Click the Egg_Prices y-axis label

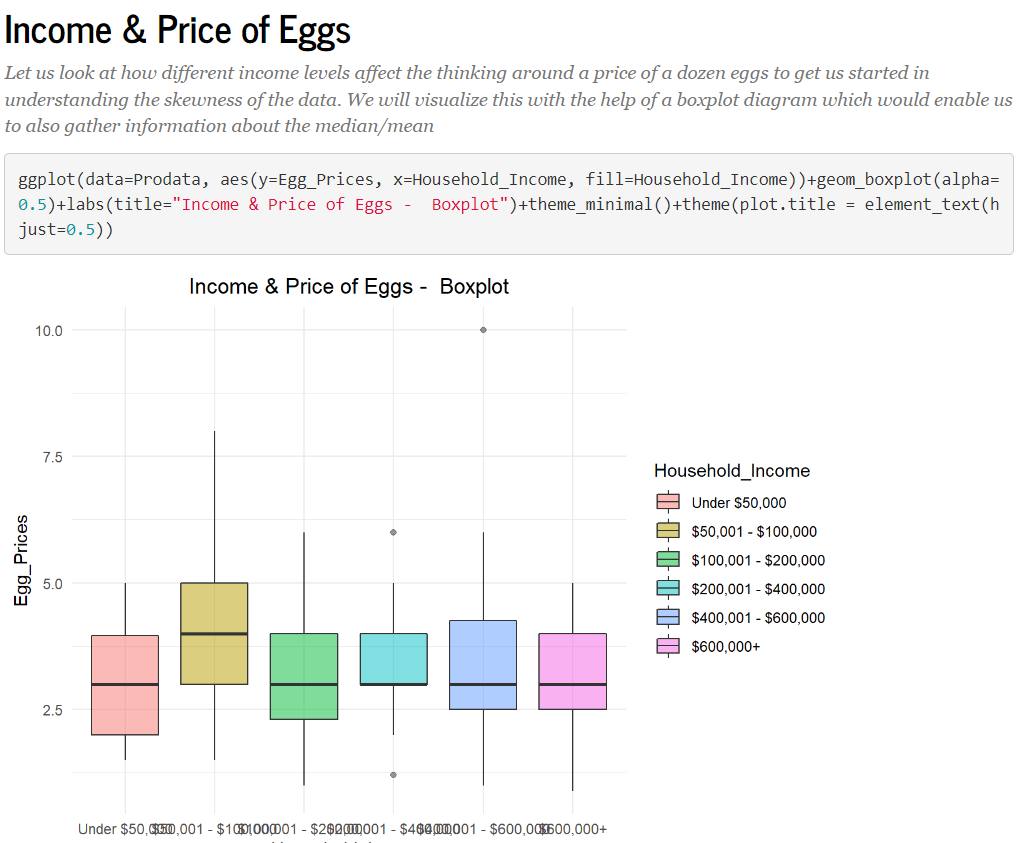pos(22,561)
